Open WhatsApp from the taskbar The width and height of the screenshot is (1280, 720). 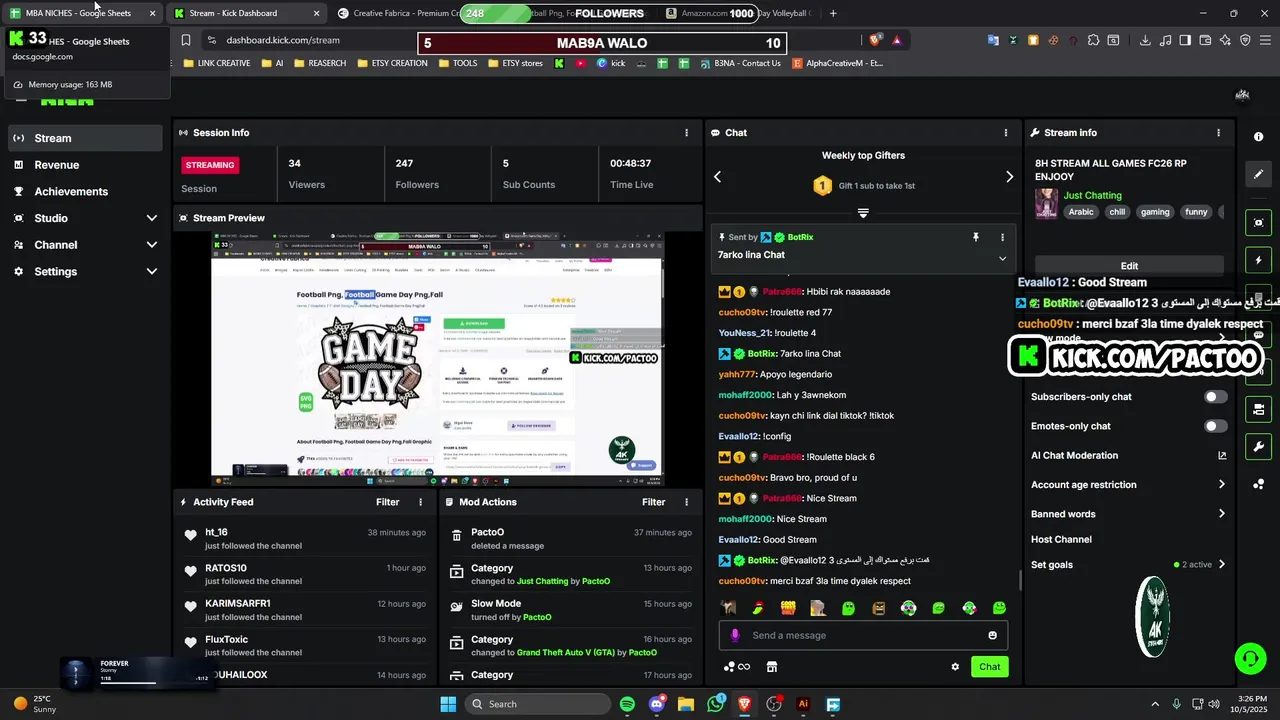(x=715, y=704)
